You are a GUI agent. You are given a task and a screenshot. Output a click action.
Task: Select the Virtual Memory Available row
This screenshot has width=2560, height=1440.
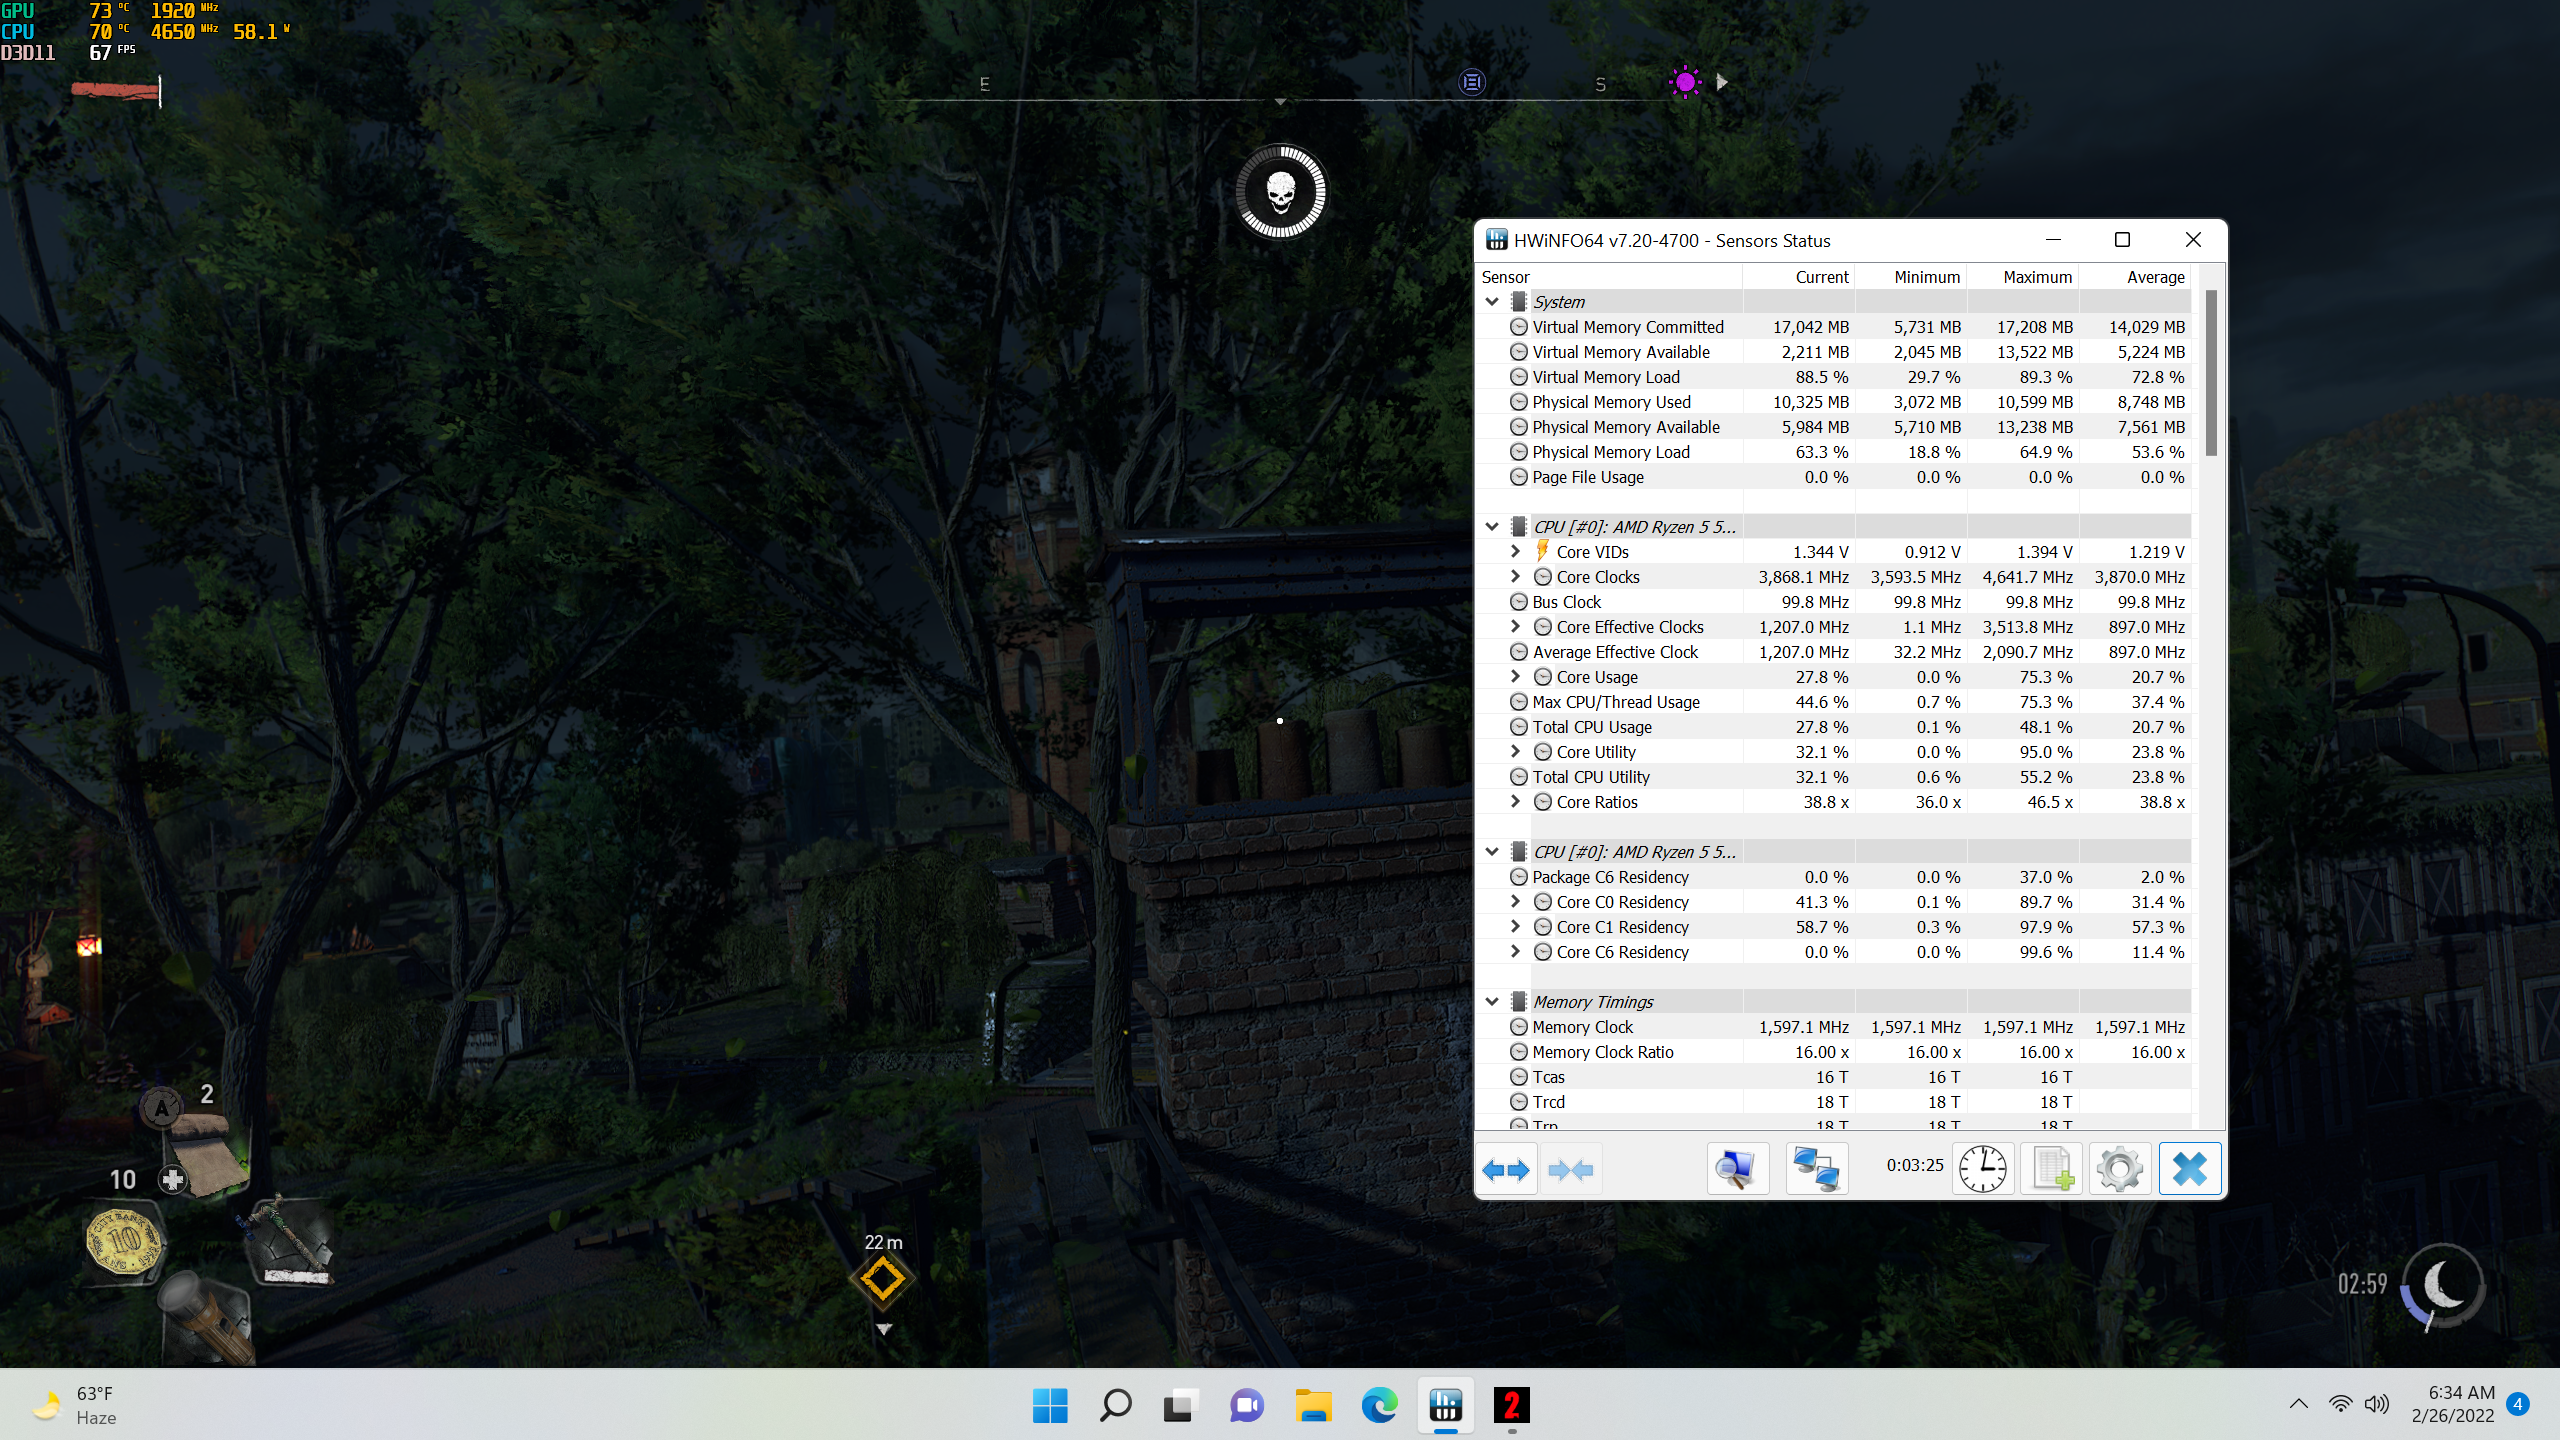(x=1834, y=352)
